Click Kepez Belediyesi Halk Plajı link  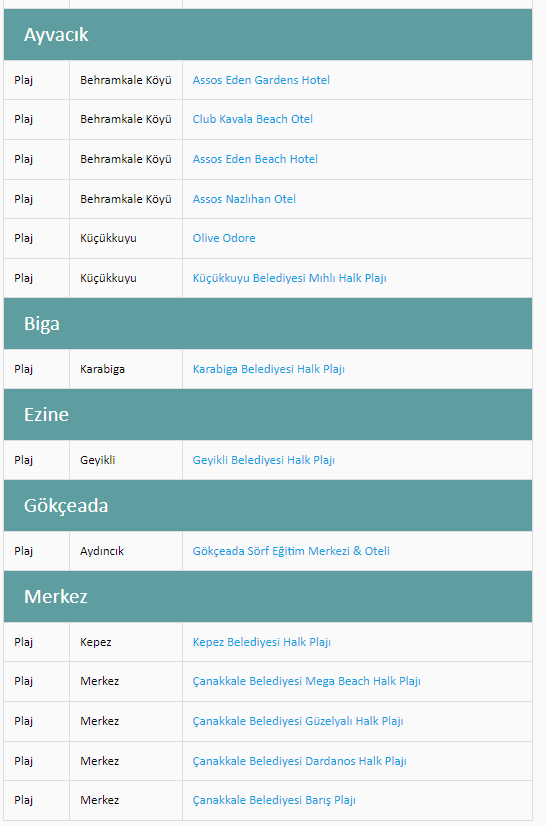click(x=261, y=642)
